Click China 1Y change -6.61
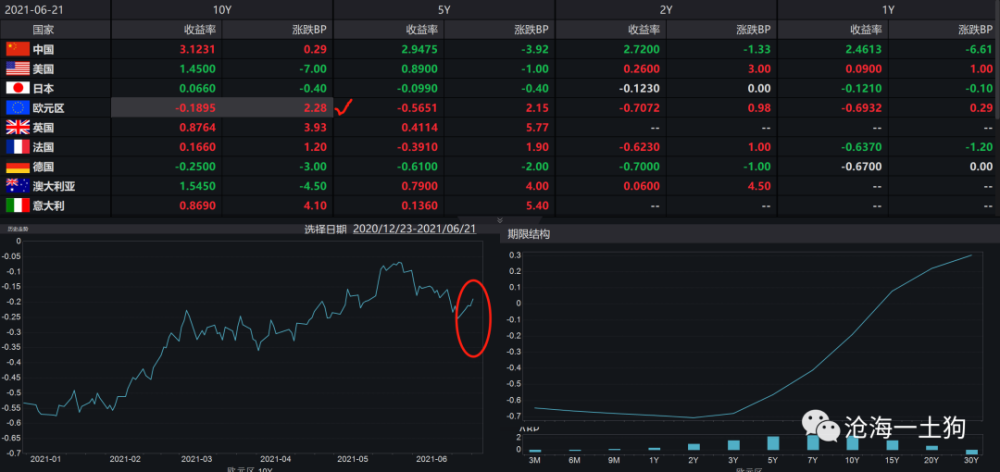 click(980, 49)
